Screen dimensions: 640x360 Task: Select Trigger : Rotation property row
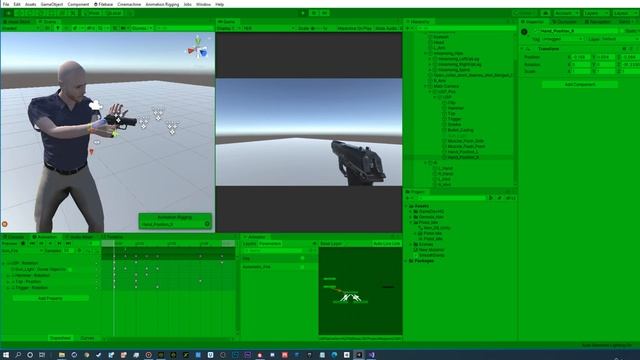click(32, 288)
